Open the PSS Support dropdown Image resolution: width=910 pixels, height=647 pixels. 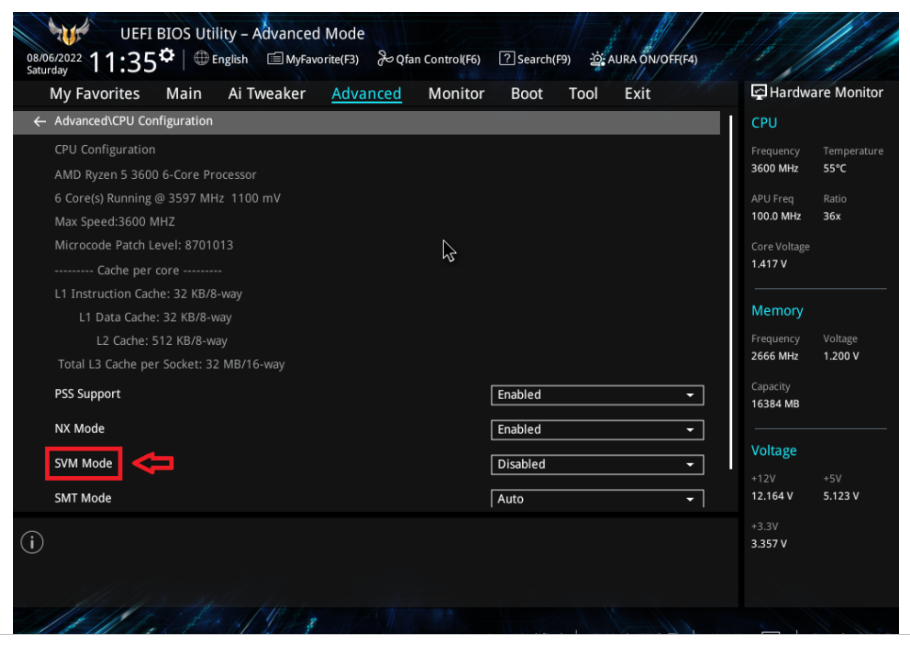click(x=597, y=395)
